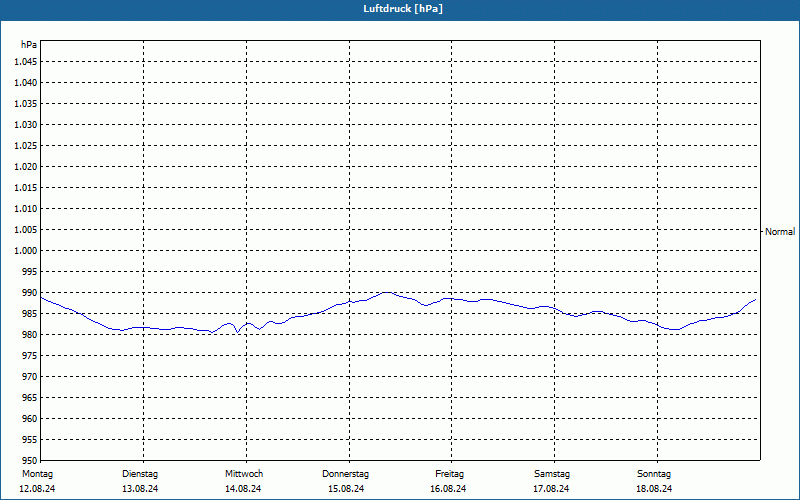Click the date 14.08.24
Viewport: 800px width, 500px height.
[243, 489]
